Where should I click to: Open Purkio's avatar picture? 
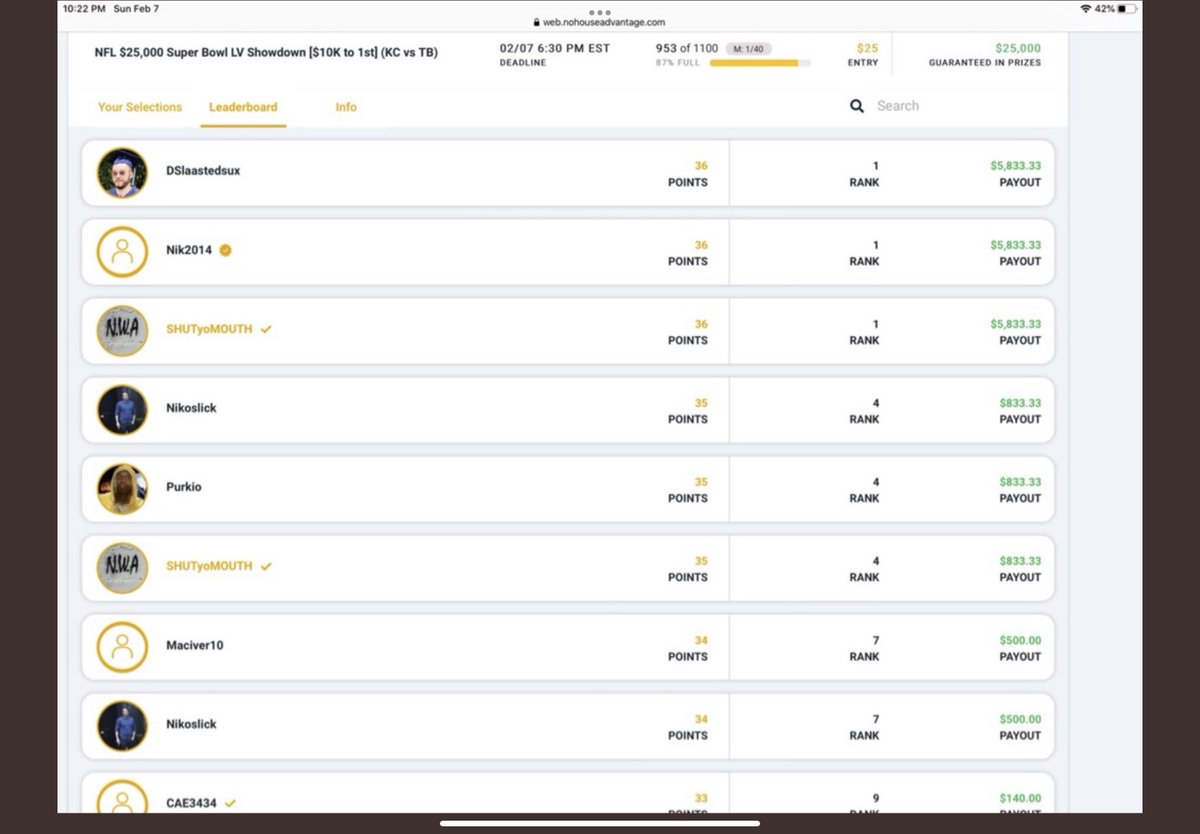tap(122, 489)
